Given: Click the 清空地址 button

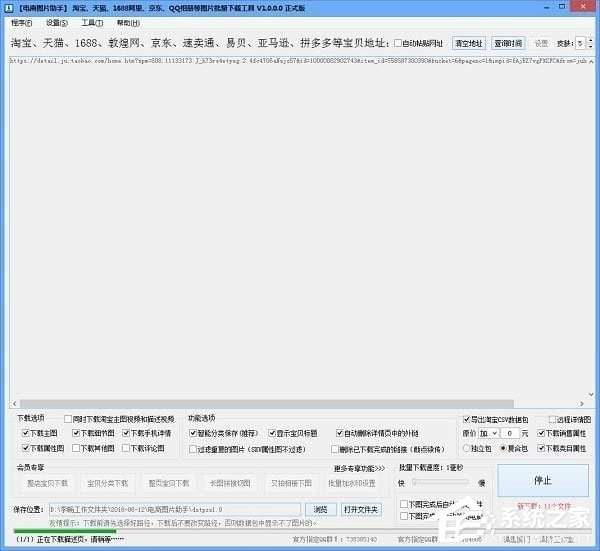Looking at the screenshot, I should (x=469, y=43).
